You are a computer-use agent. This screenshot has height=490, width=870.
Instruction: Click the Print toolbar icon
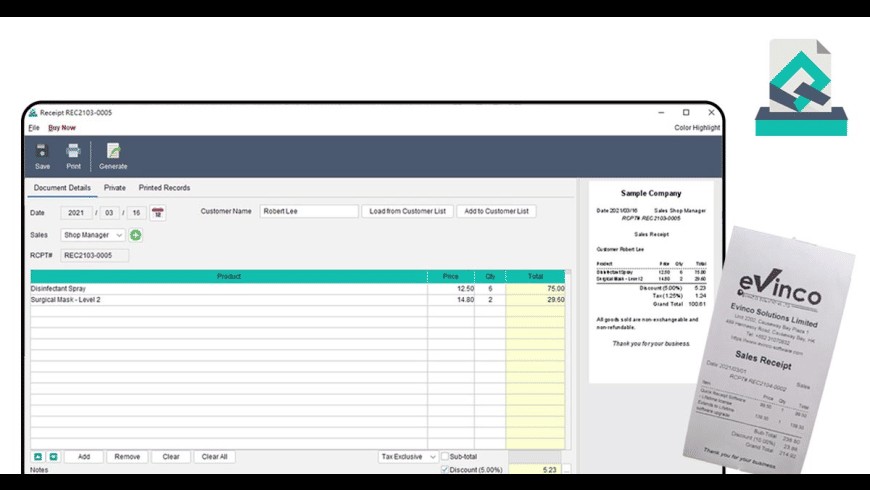coord(73,156)
